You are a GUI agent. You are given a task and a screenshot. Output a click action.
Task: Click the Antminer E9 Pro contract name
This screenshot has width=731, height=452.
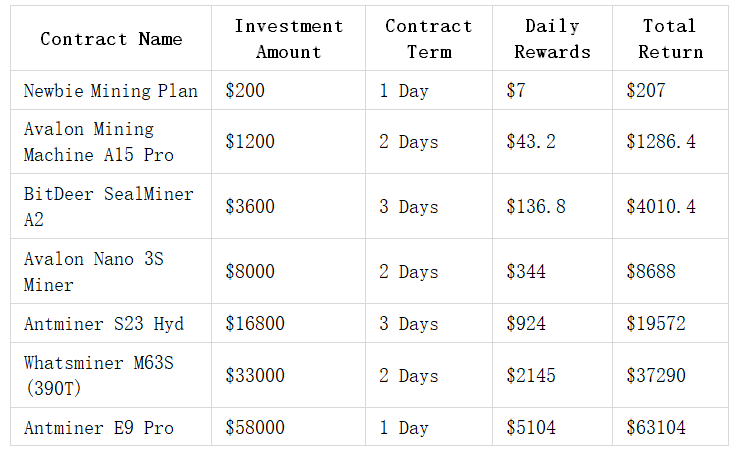click(99, 428)
